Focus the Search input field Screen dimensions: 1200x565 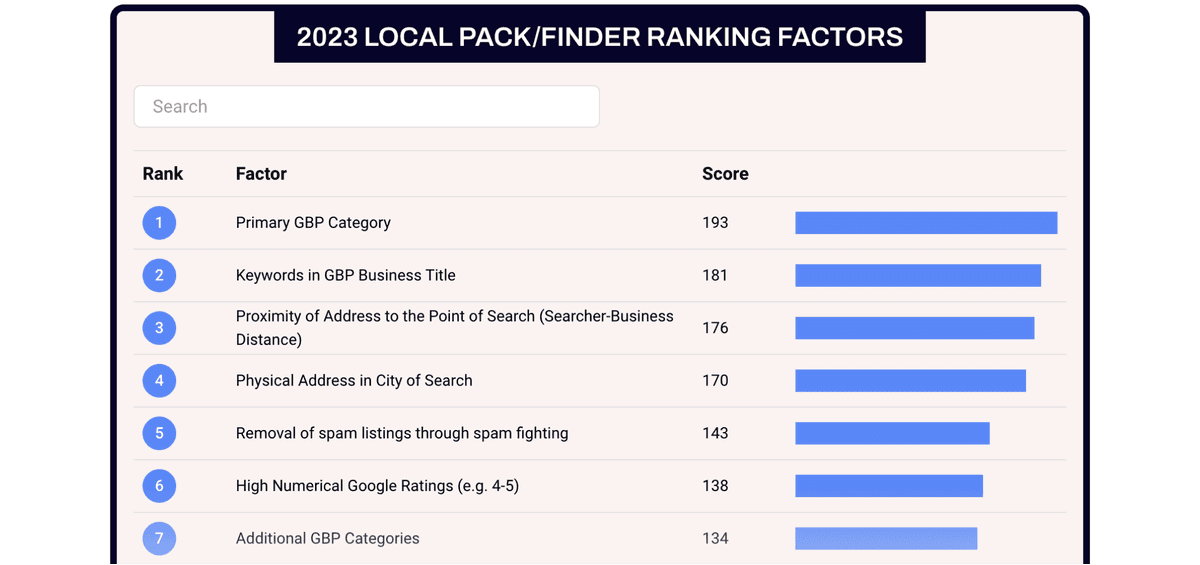pyautogui.click(x=366, y=107)
